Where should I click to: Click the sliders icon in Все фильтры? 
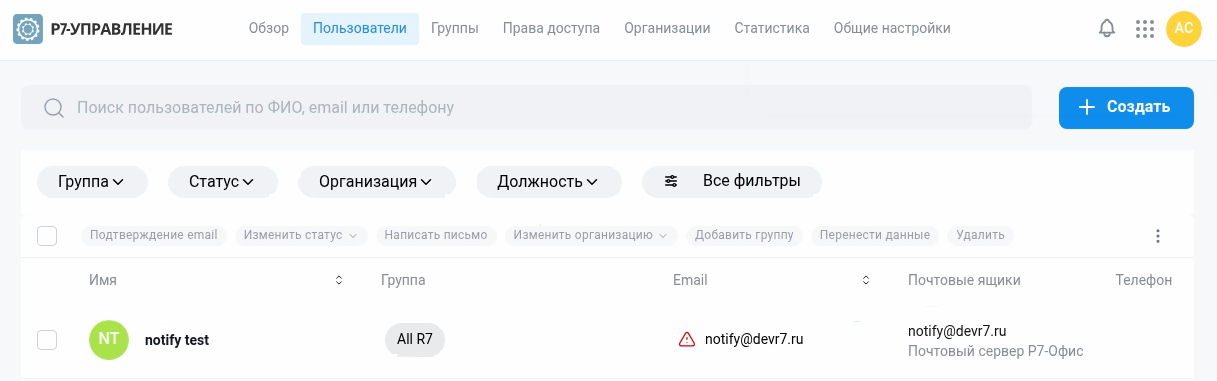click(x=671, y=181)
